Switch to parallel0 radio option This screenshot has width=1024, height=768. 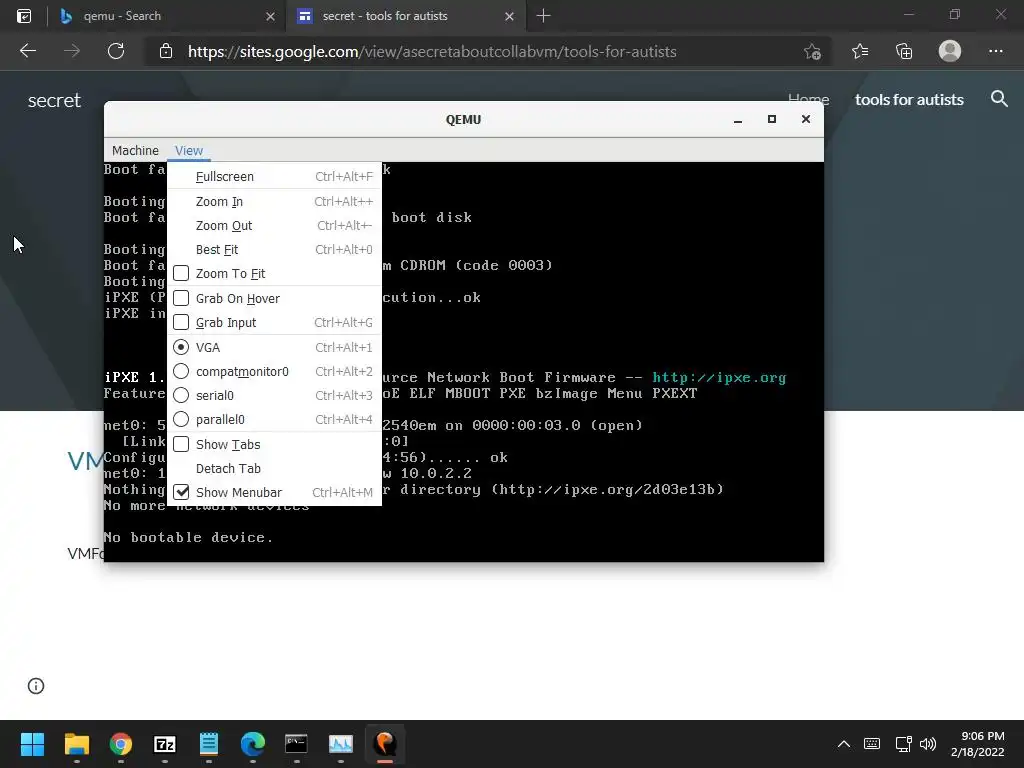(x=181, y=419)
